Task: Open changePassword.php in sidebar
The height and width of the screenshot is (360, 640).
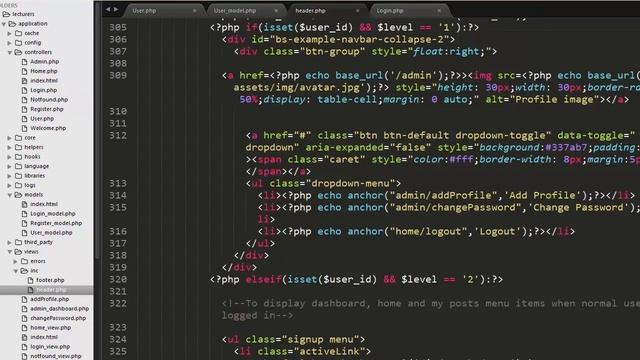Action: coord(58,318)
